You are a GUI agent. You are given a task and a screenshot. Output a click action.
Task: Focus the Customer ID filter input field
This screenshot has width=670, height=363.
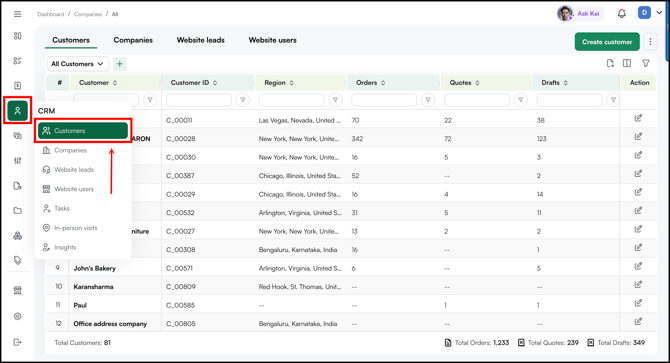(199, 100)
